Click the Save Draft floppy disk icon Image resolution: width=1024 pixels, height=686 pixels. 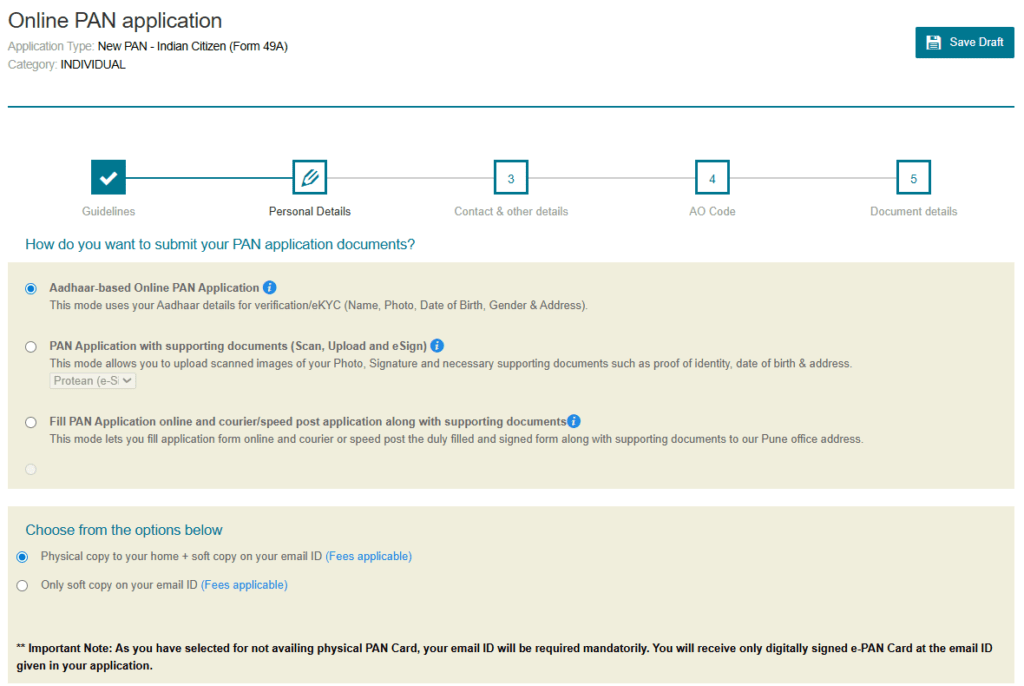934,42
